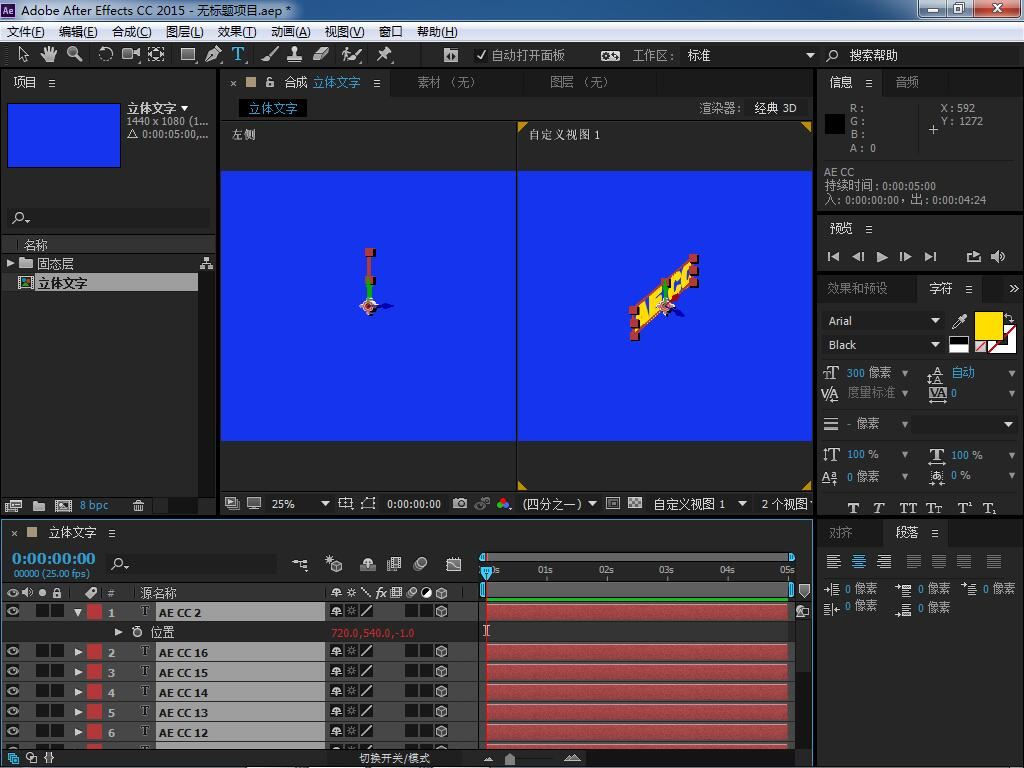This screenshot has width=1024, height=768.
Task: Expand the AE CC 16 layer properties
Action: [78, 652]
